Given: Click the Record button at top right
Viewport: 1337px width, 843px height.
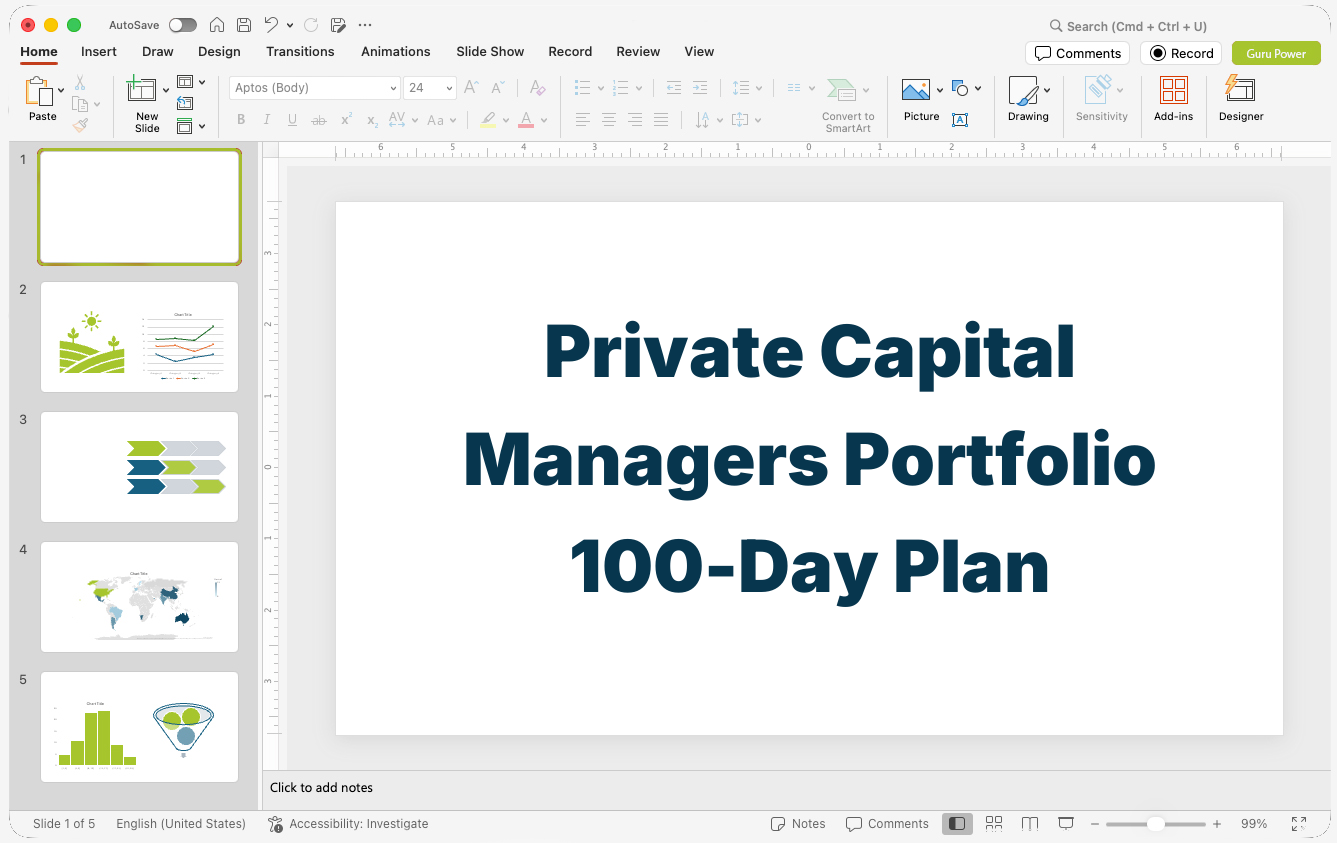Looking at the screenshot, I should 1181,53.
